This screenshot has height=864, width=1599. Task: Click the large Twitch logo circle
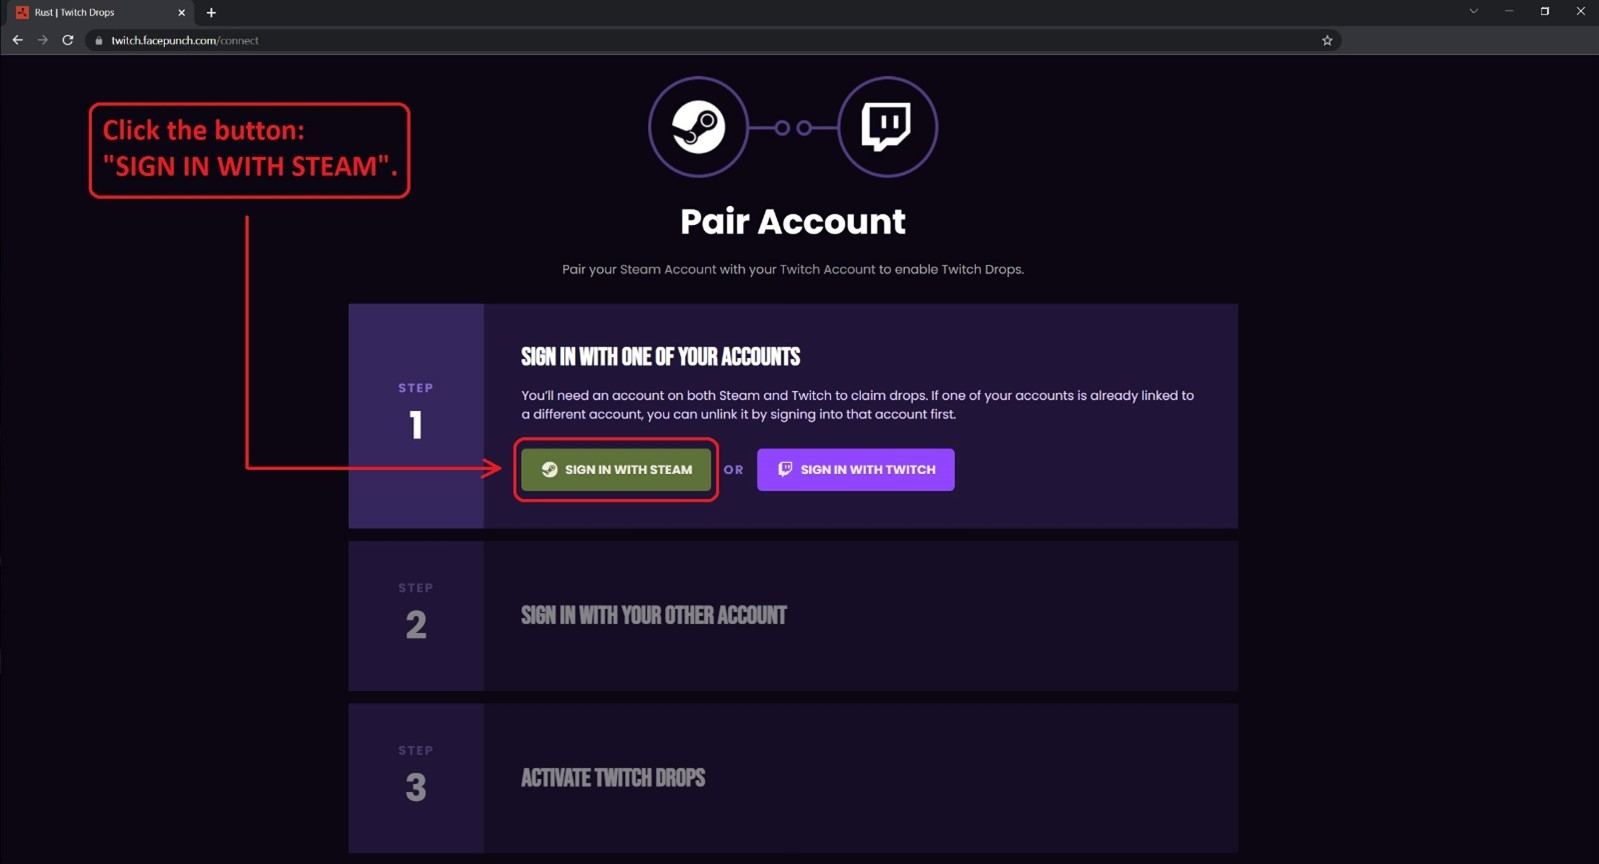(887, 127)
